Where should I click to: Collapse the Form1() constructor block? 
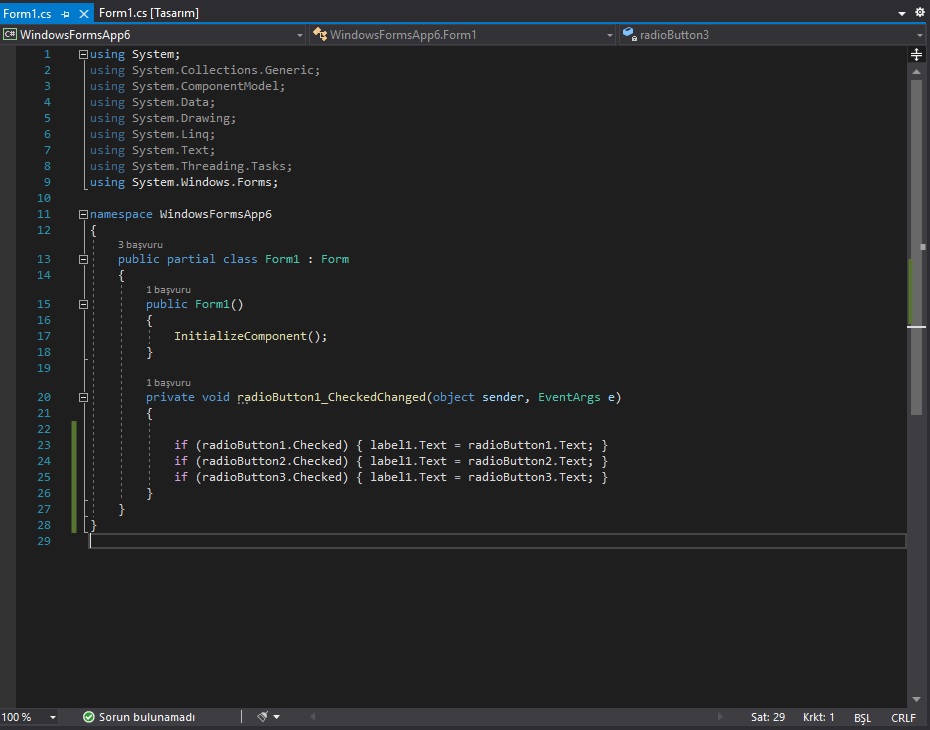tap(84, 304)
